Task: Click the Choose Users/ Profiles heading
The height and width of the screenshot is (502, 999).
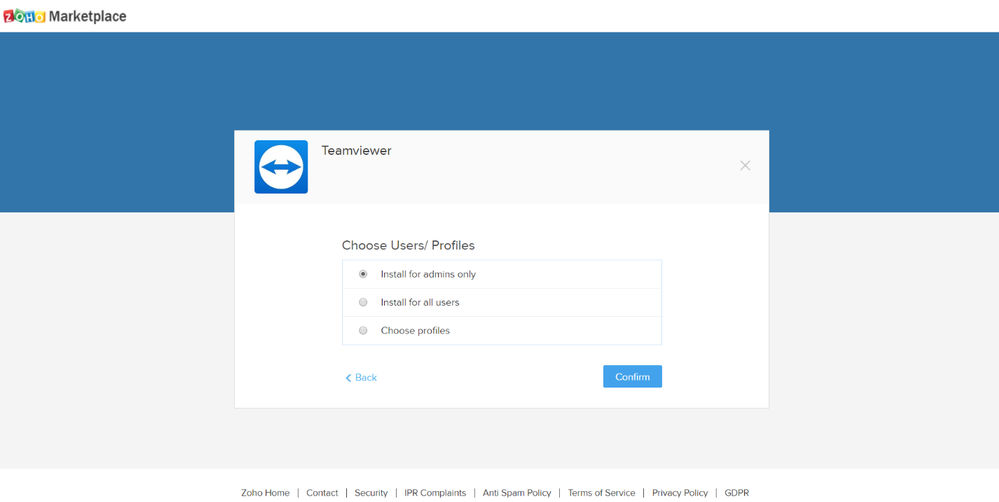Action: coord(408,245)
